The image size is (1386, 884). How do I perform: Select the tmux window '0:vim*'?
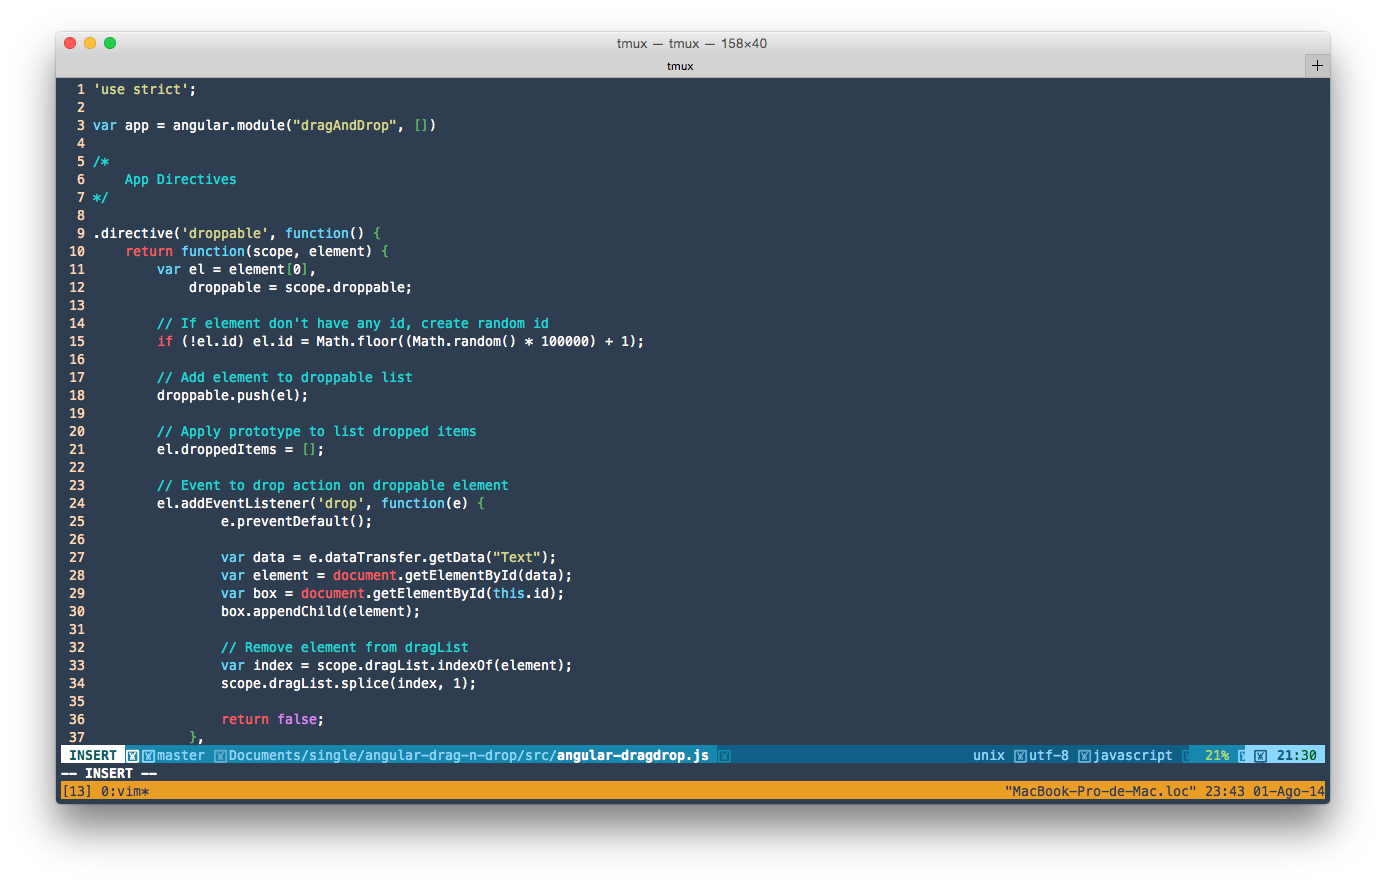coord(125,791)
